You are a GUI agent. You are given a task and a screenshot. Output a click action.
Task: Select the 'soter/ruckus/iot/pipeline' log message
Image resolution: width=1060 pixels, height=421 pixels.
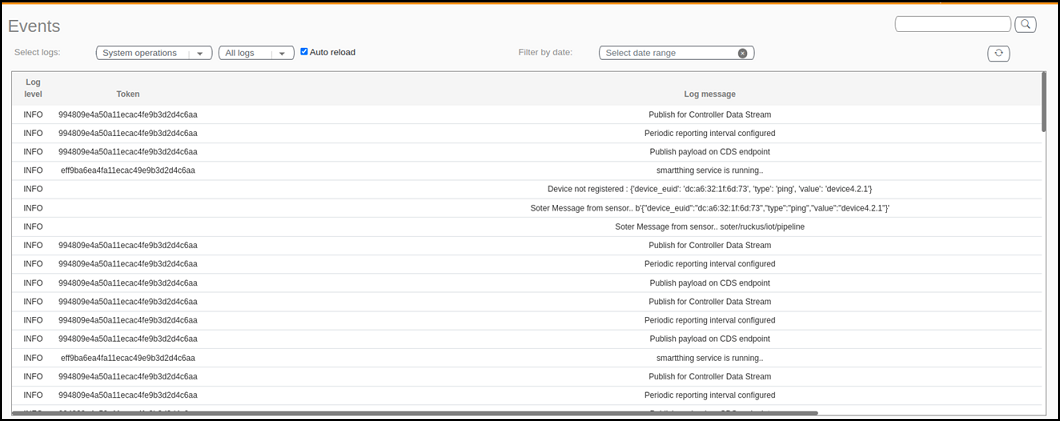tap(709, 227)
